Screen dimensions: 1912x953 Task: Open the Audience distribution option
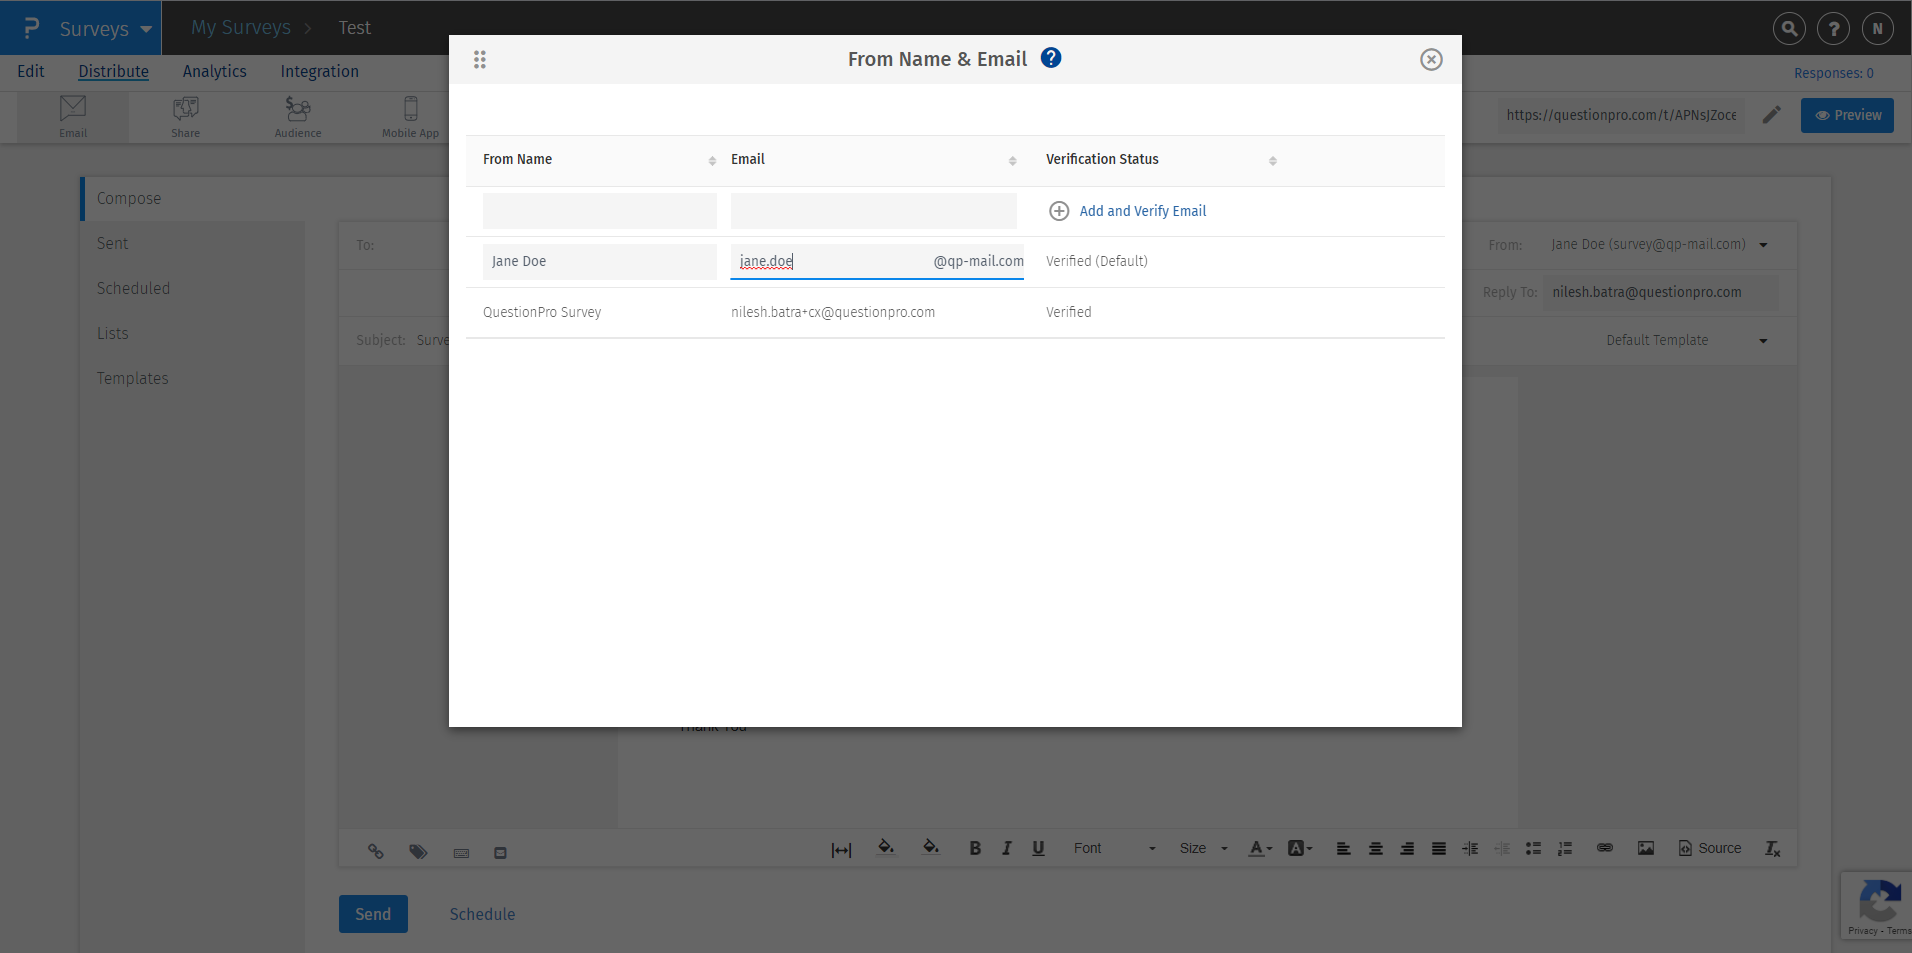[x=297, y=116]
